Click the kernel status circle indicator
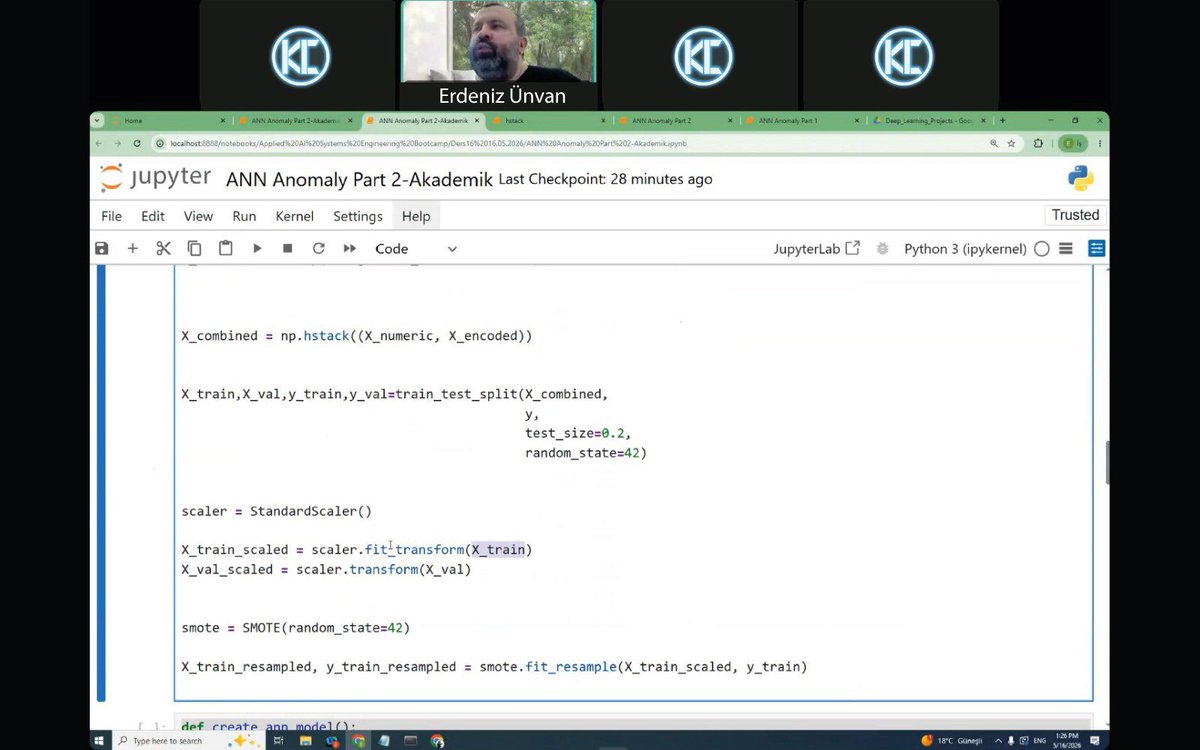1200x750 pixels. coord(1042,249)
